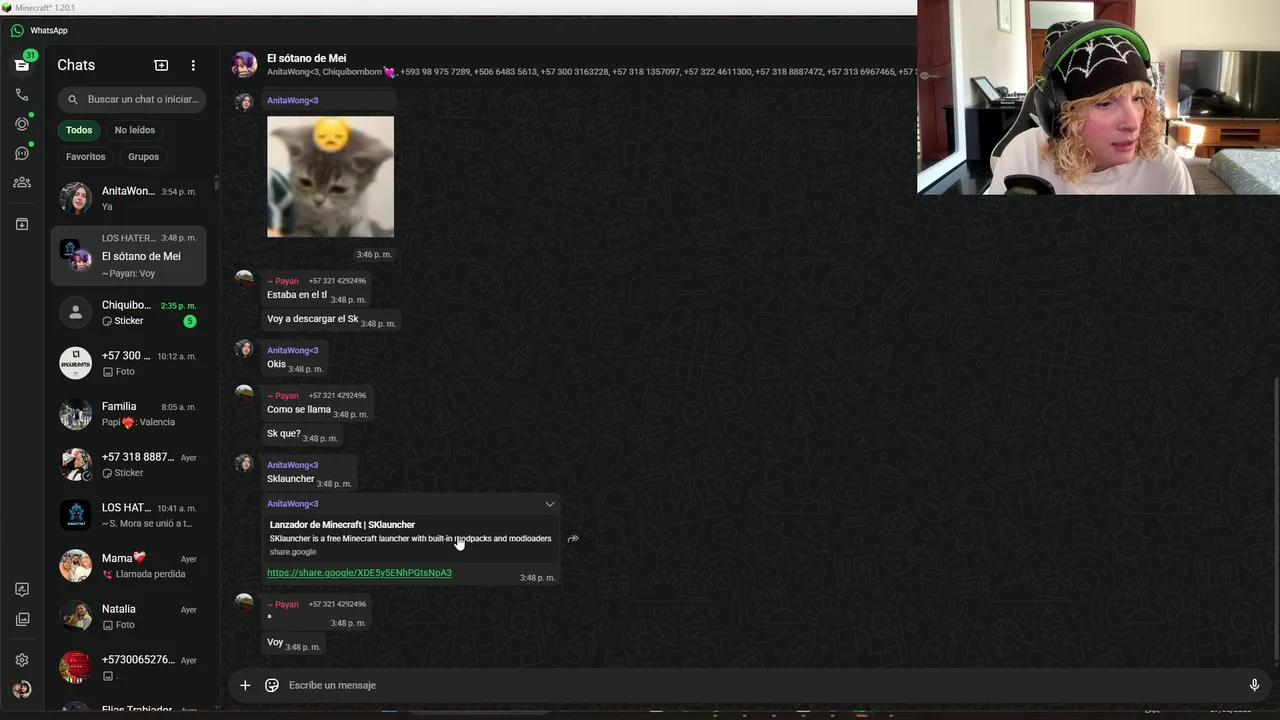
Task: Open Lanzador de Minecraft link preview title
Action: coord(342,525)
